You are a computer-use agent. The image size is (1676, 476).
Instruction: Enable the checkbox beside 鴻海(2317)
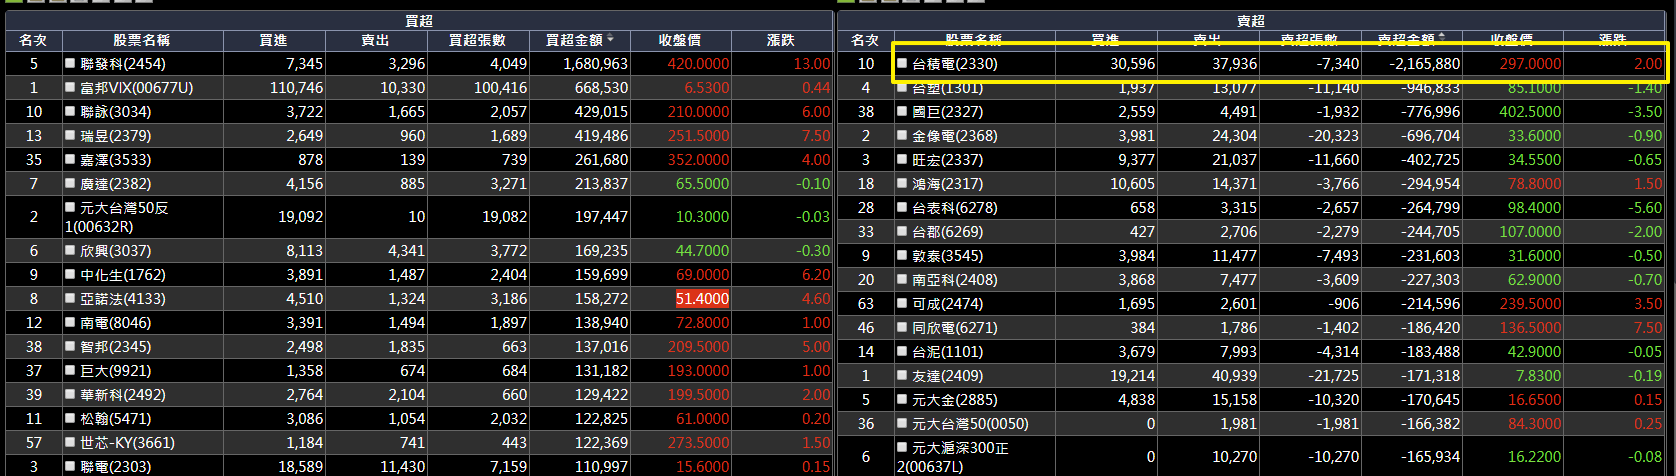pos(902,183)
